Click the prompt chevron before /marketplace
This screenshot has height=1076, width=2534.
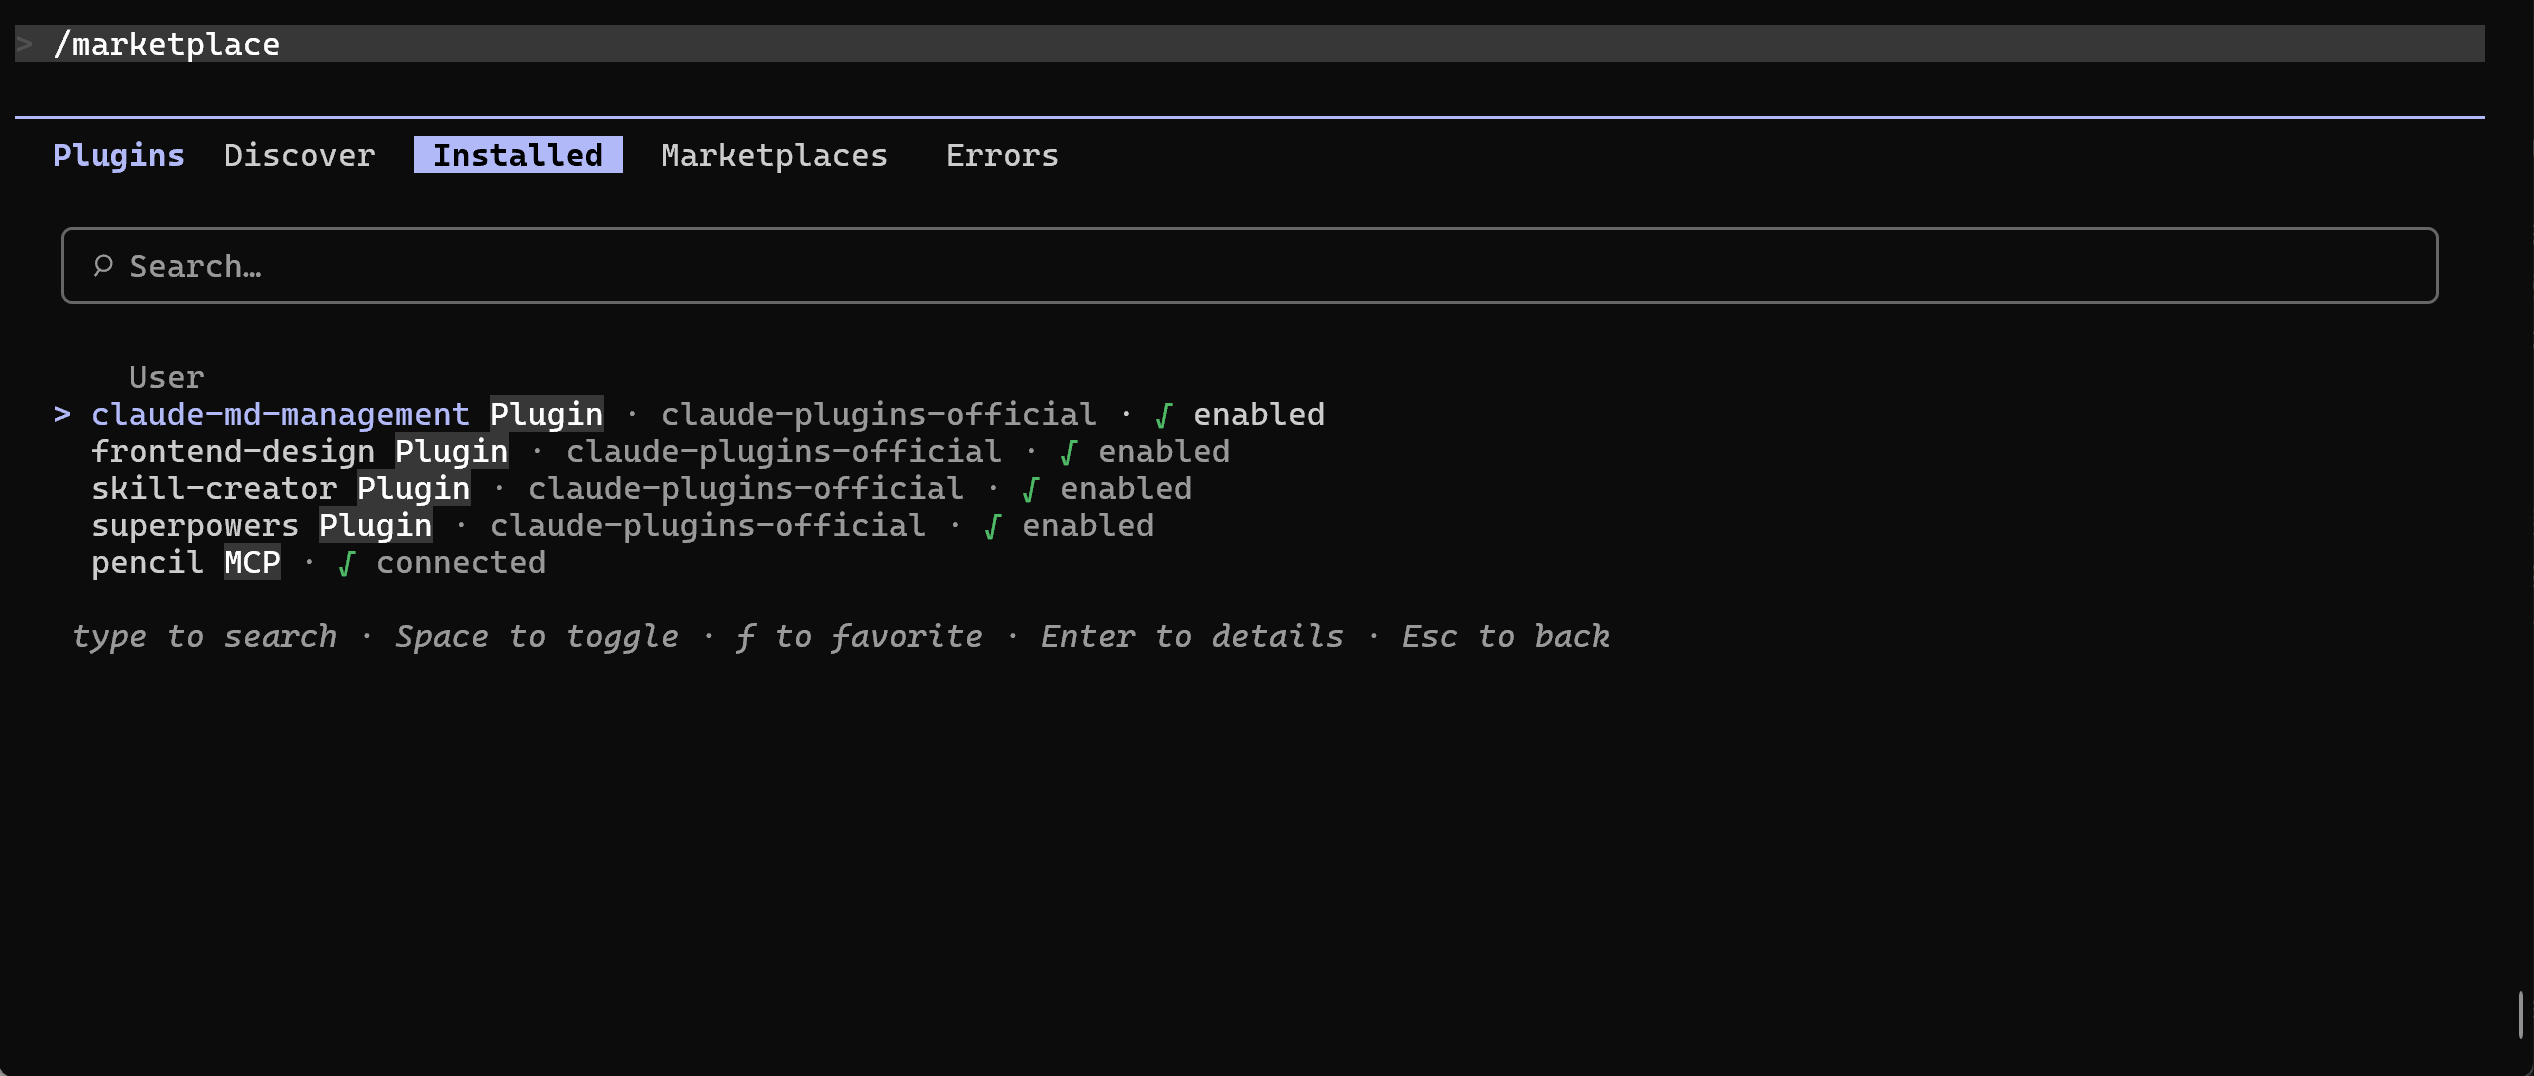pos(25,44)
